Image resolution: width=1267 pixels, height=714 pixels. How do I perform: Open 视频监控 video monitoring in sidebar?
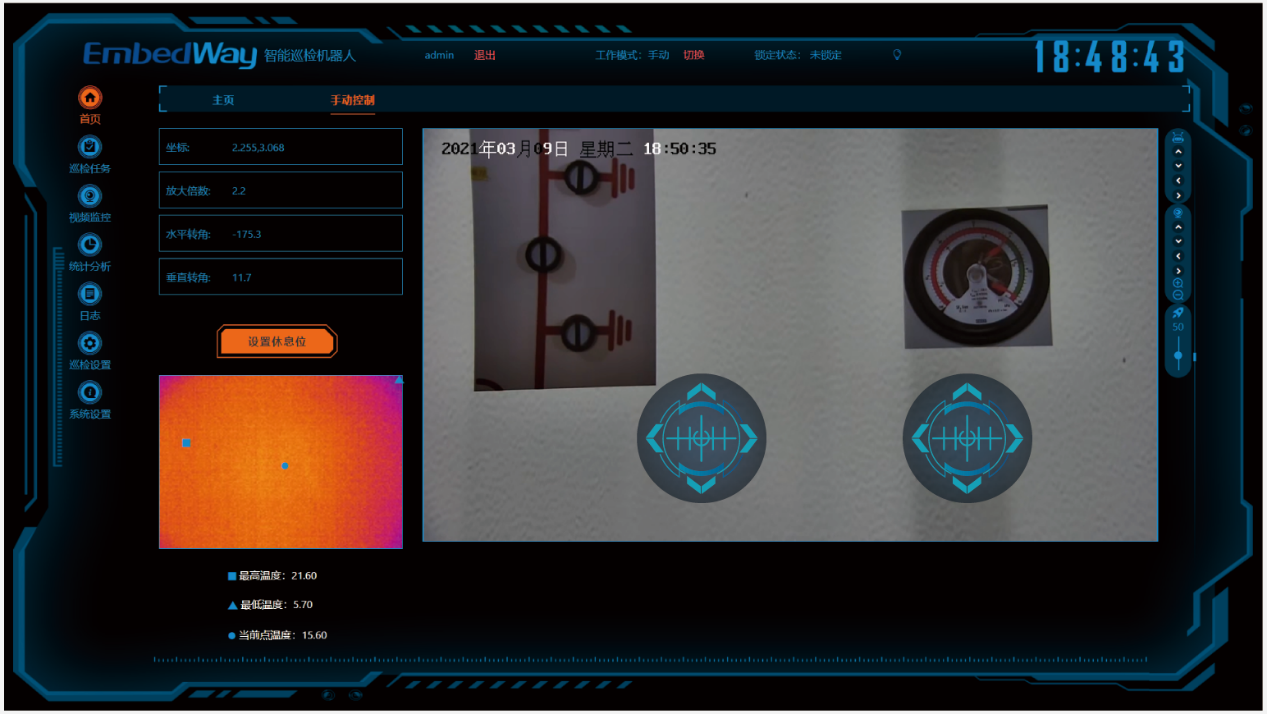(x=90, y=196)
